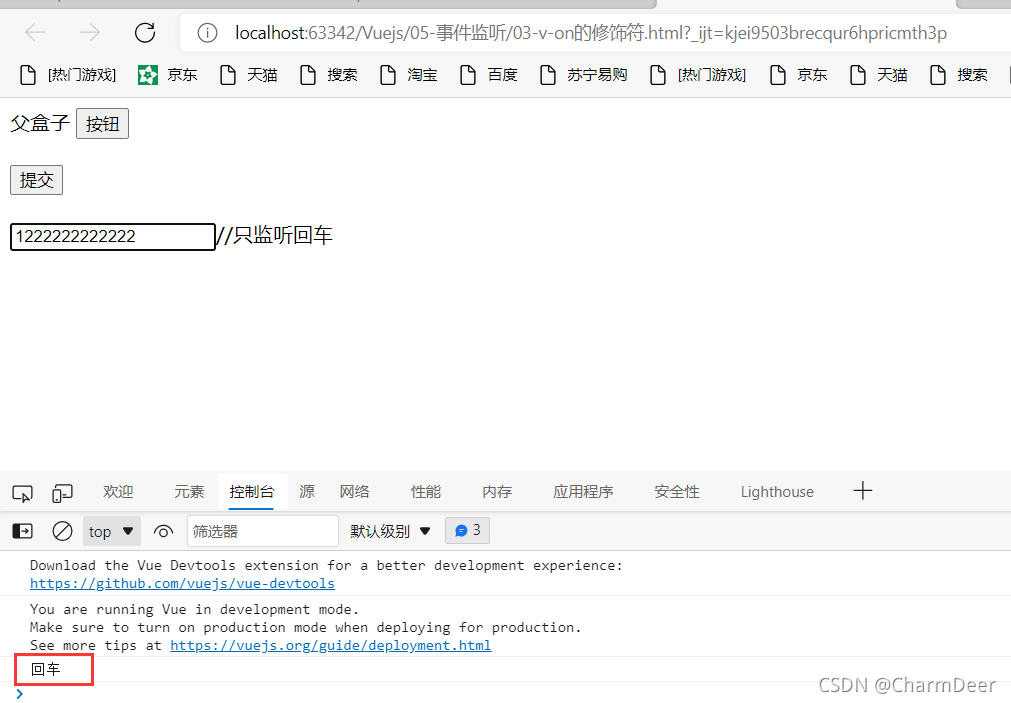Click the browser back arrow

click(x=35, y=32)
